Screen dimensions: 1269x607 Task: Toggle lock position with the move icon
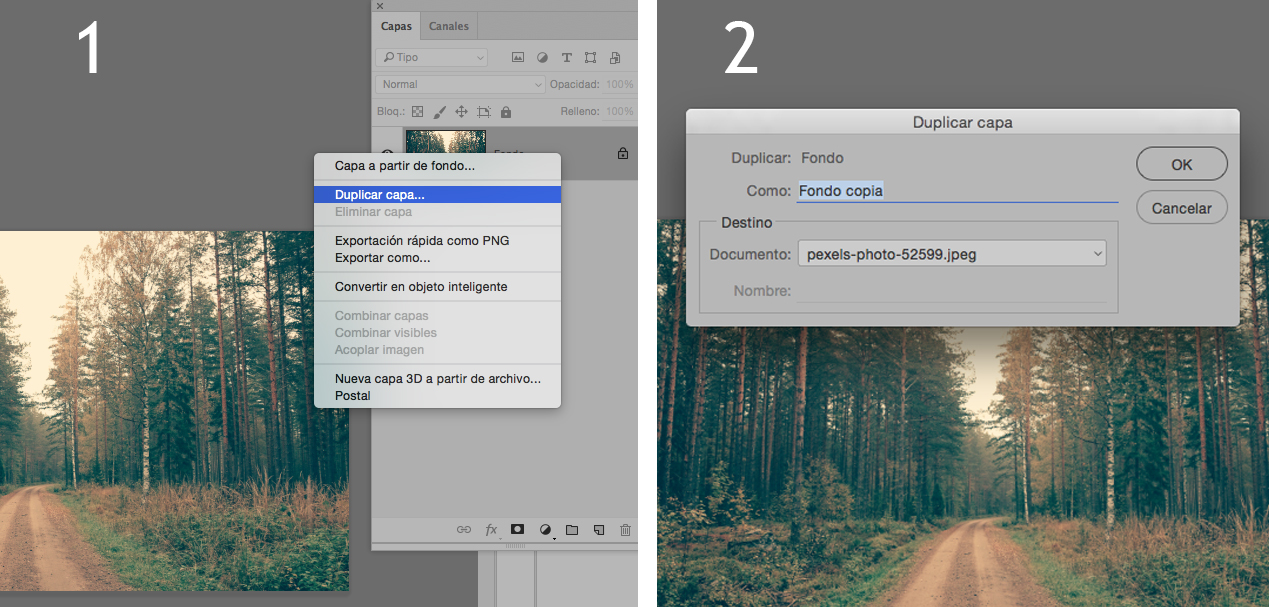coord(461,111)
